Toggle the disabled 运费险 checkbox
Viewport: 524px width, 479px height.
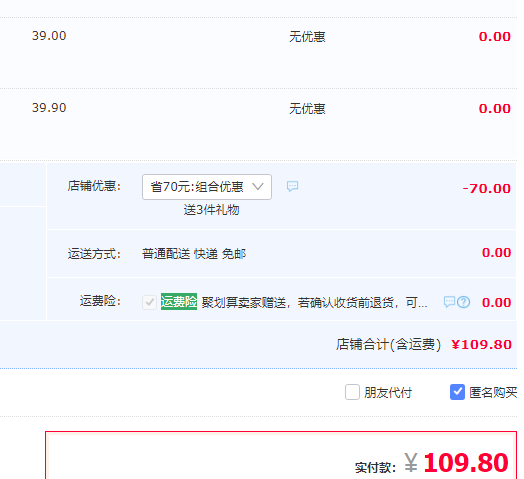coord(149,303)
